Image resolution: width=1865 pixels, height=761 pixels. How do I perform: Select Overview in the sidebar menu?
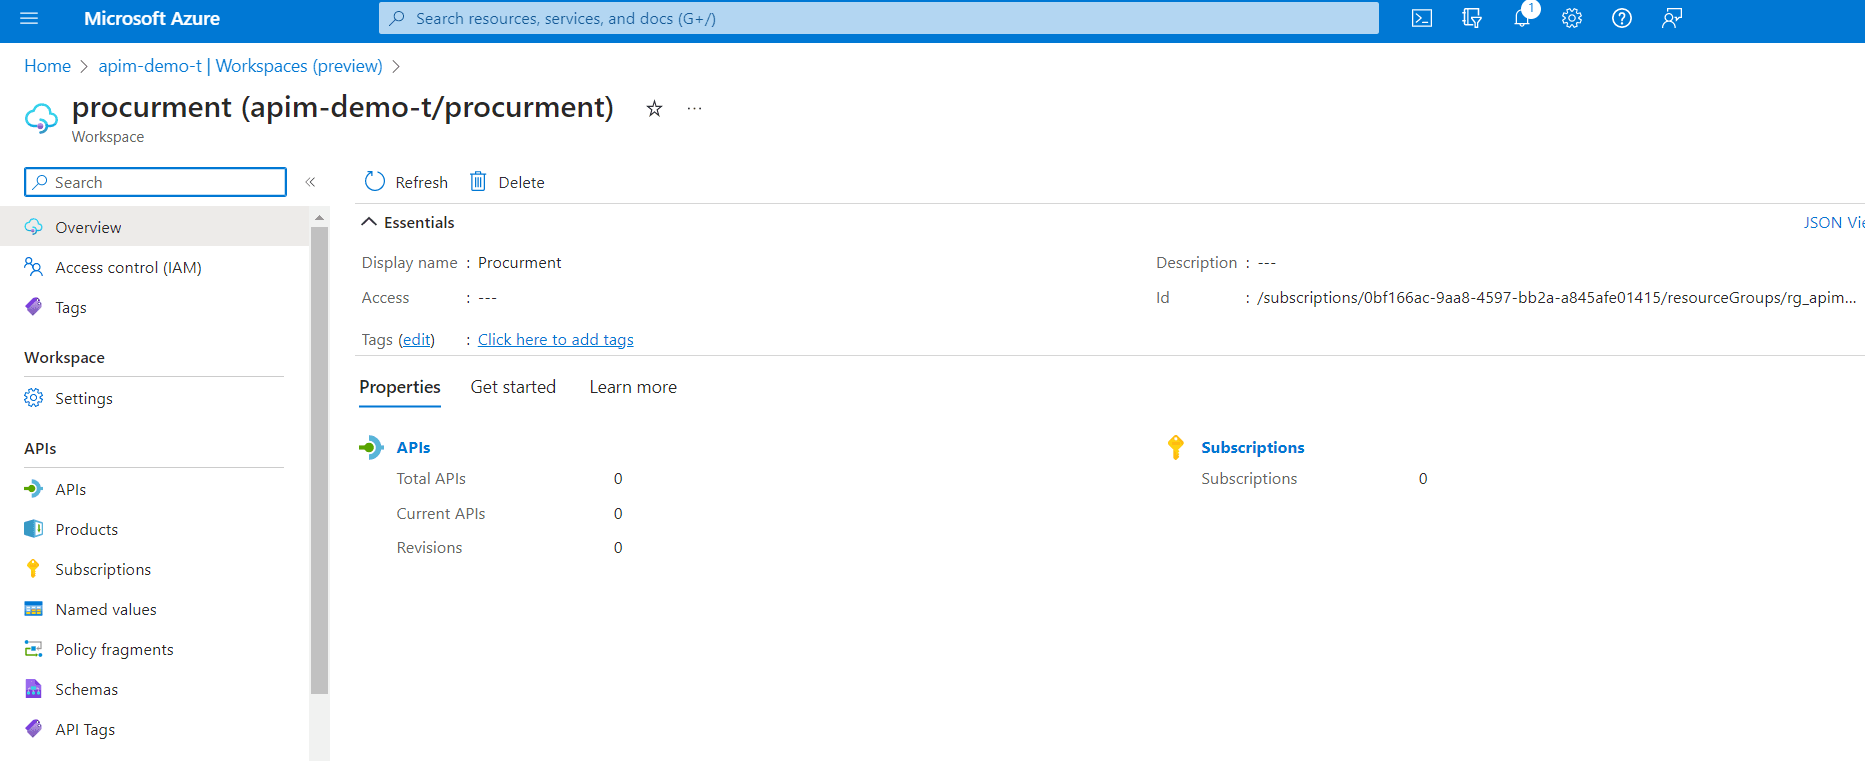point(154,227)
